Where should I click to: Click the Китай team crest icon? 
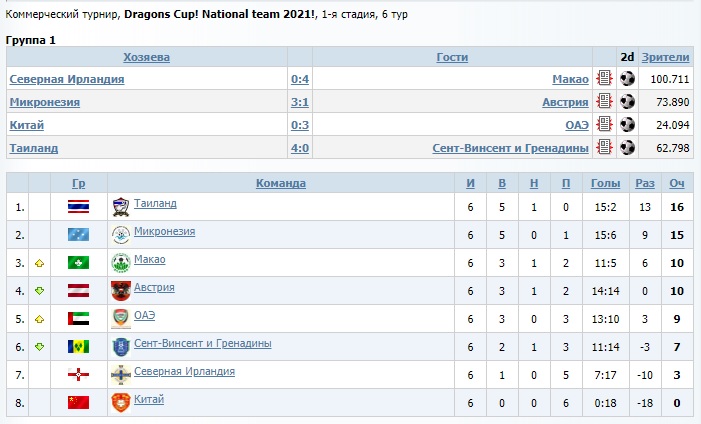tap(120, 402)
